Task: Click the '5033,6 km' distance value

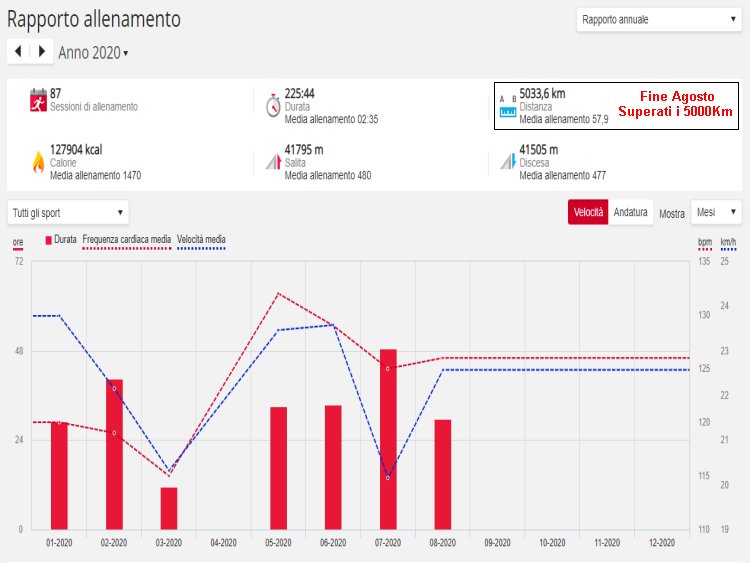Action: 542,93
